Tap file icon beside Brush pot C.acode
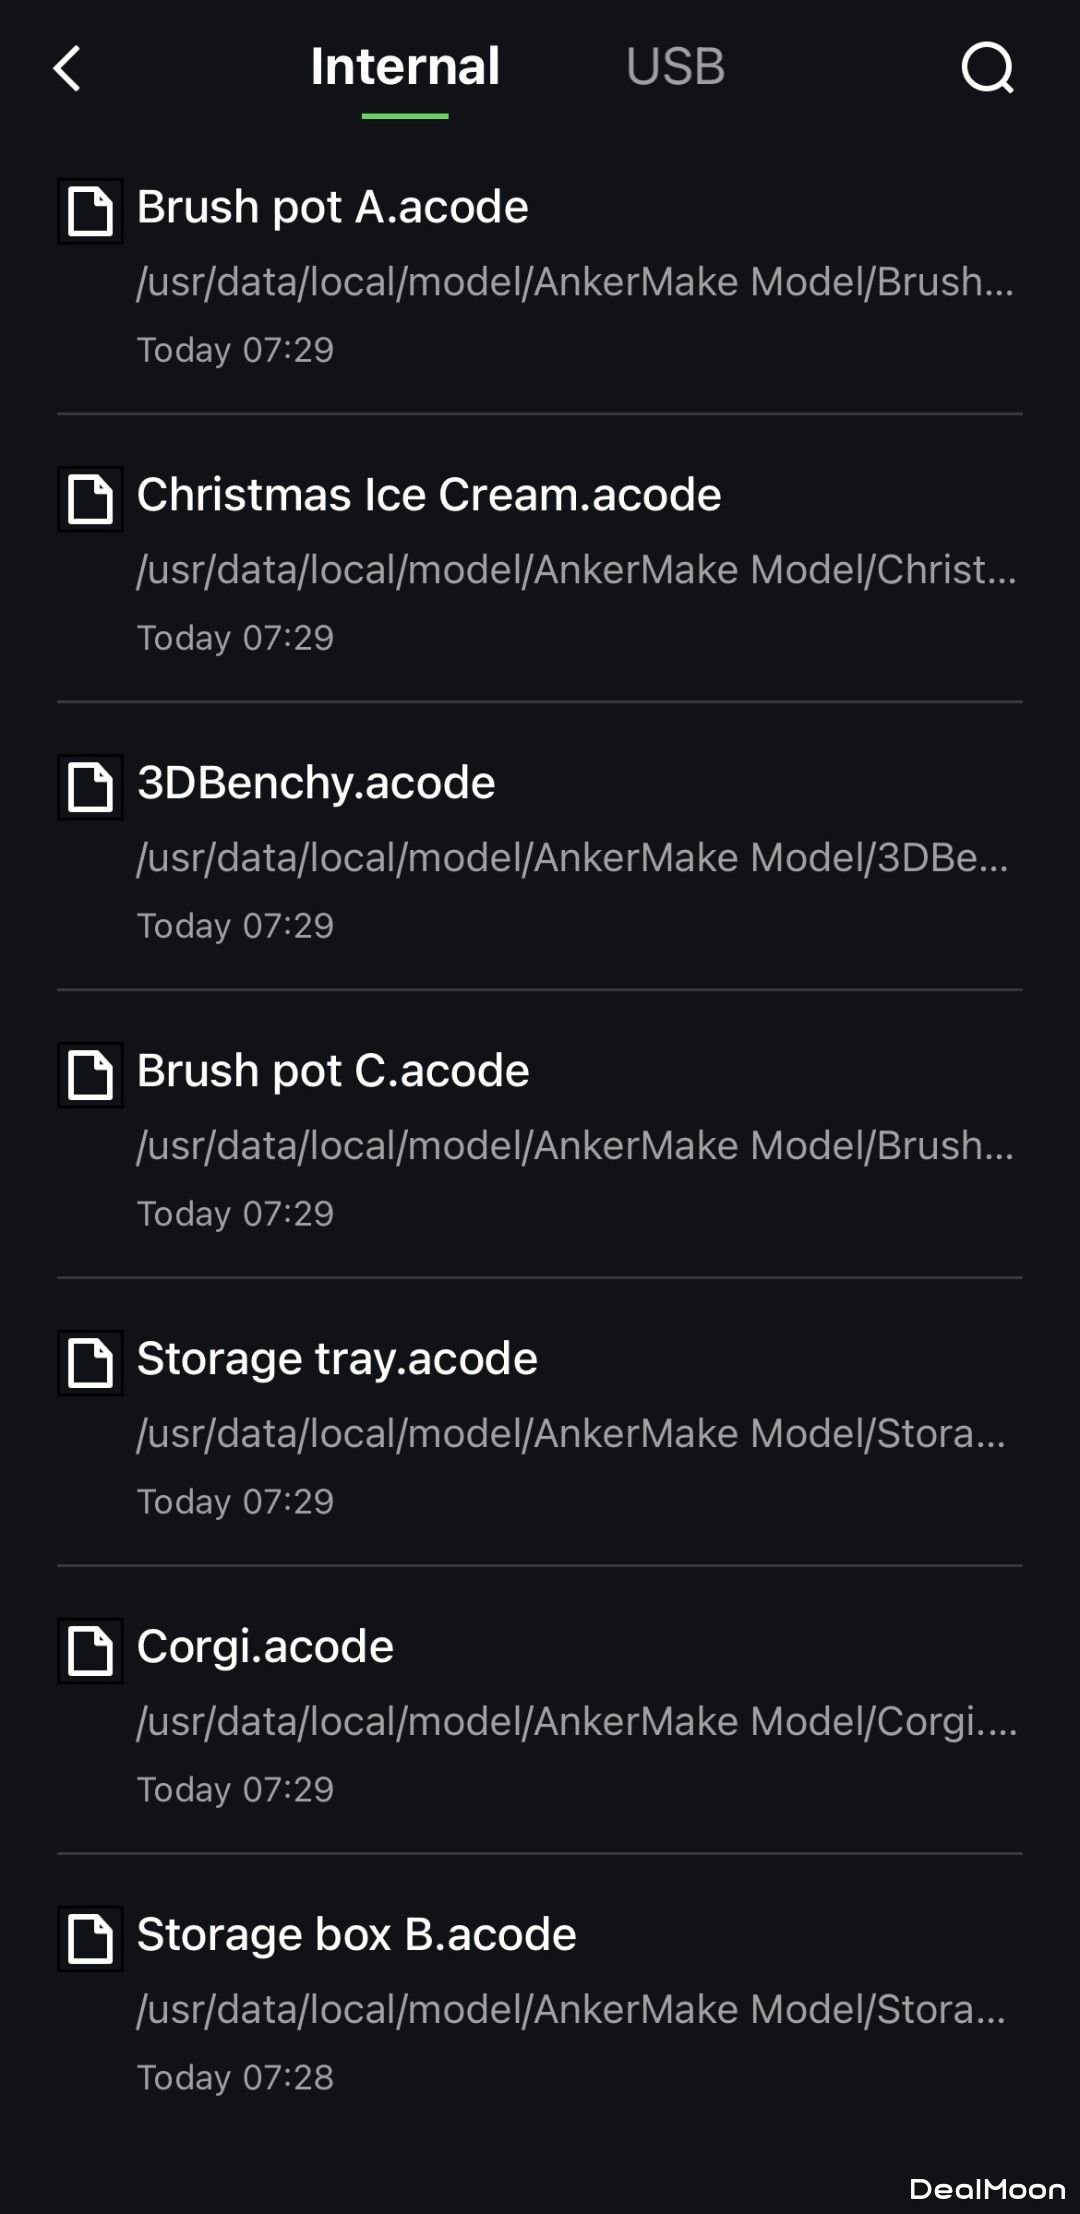This screenshot has height=2214, width=1080. pyautogui.click(x=90, y=1075)
